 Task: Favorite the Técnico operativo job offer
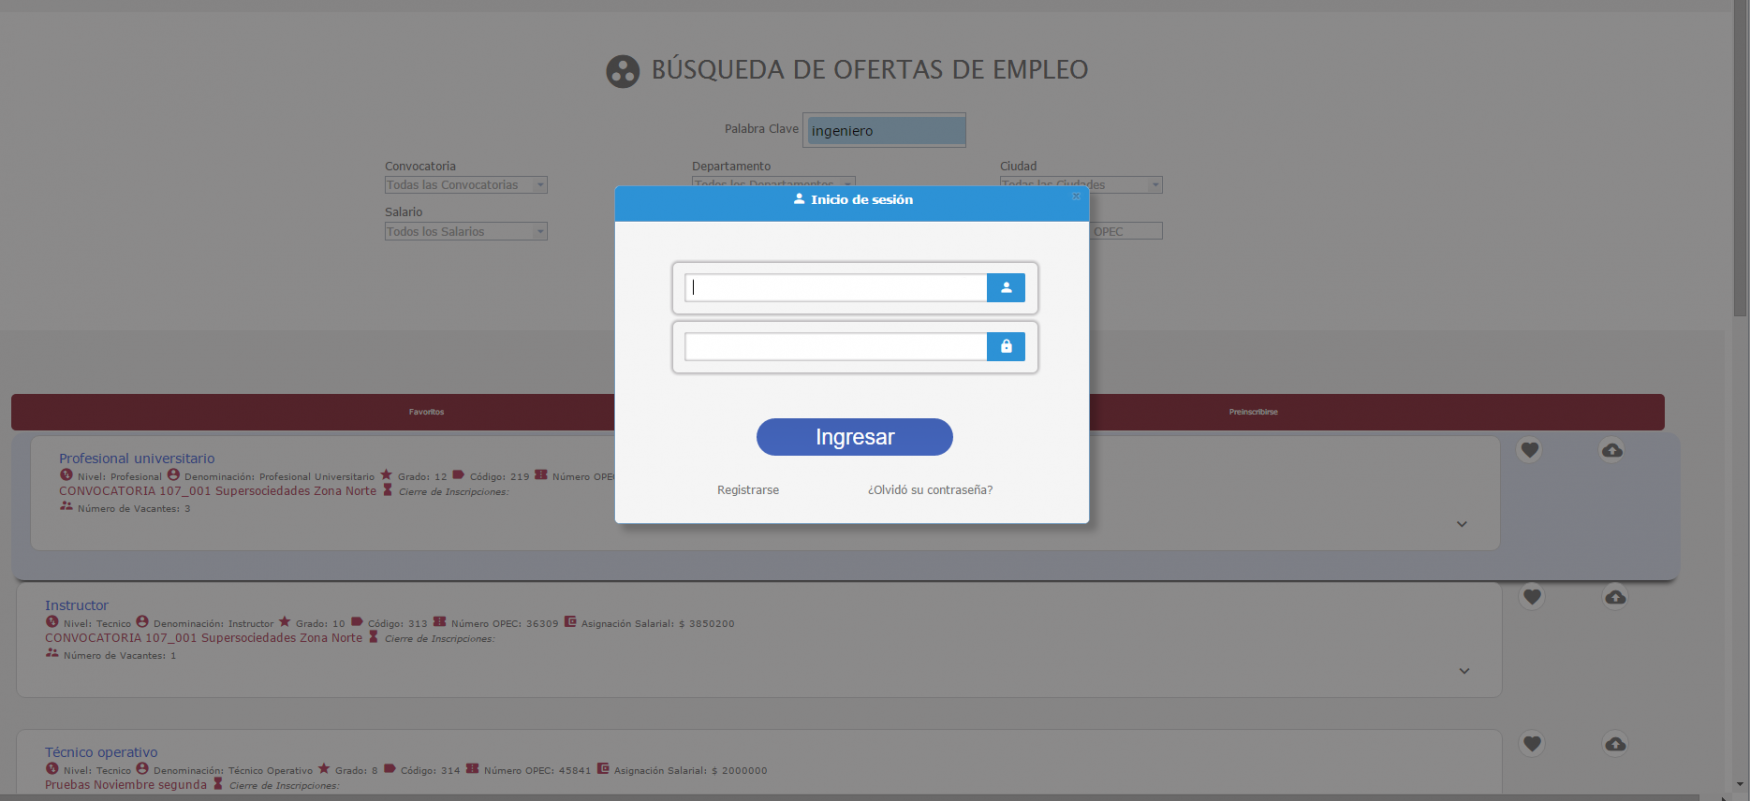point(1531,744)
